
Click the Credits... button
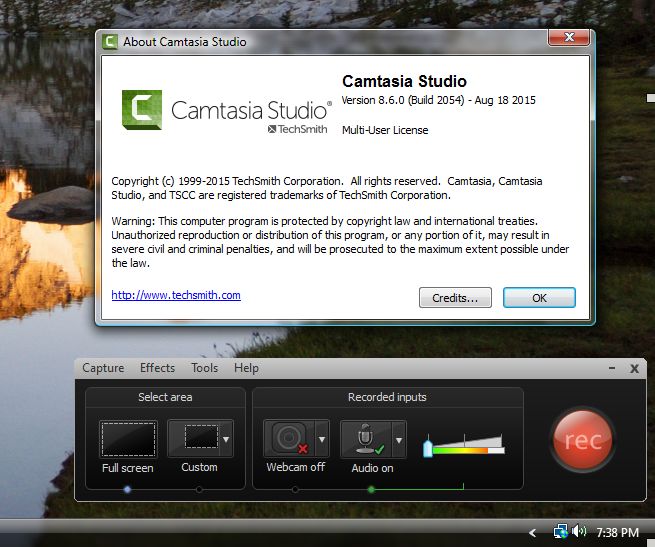455,298
